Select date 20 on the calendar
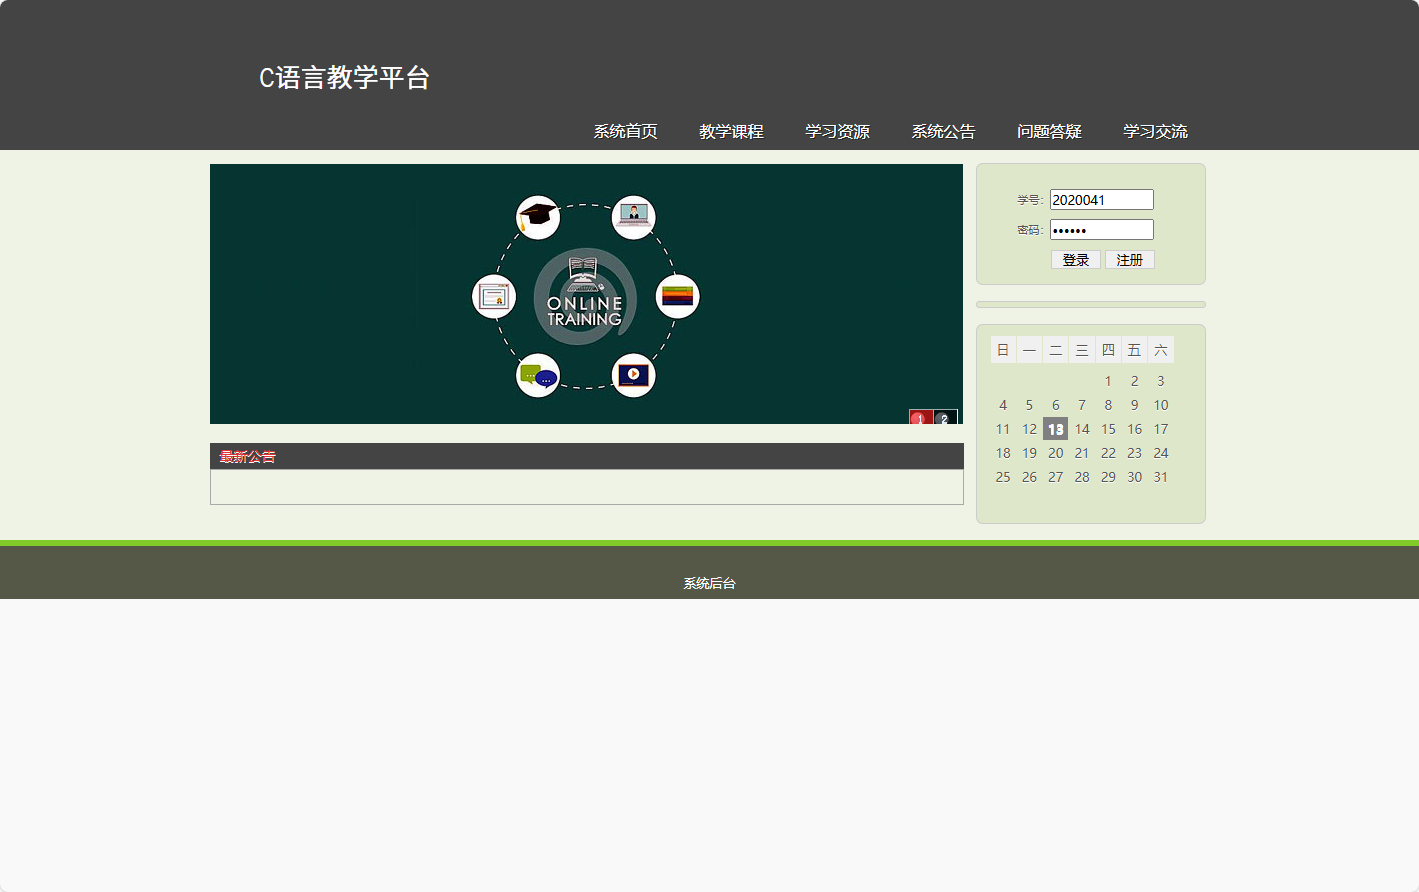This screenshot has width=1419, height=892. [1055, 452]
